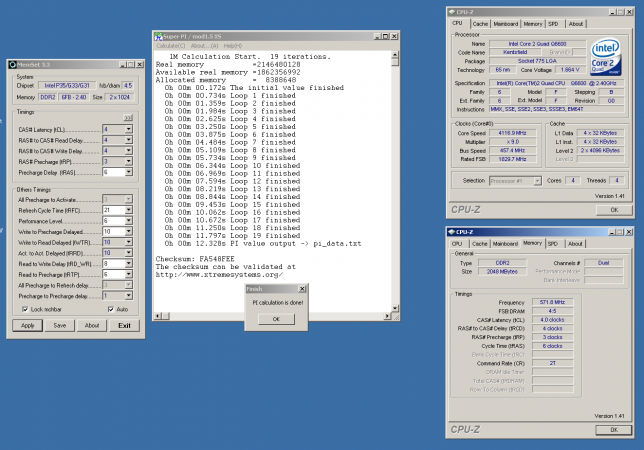The image size is (644, 450).
Task: Click Super PI vertical scrollbar down arrow
Action: pyautogui.click(x=395, y=308)
